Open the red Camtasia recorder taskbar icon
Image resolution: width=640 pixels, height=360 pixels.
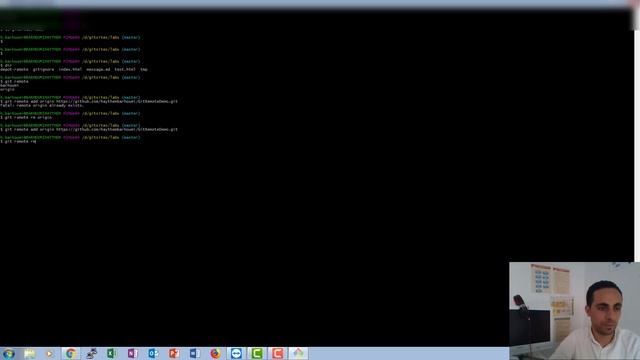(x=278, y=353)
